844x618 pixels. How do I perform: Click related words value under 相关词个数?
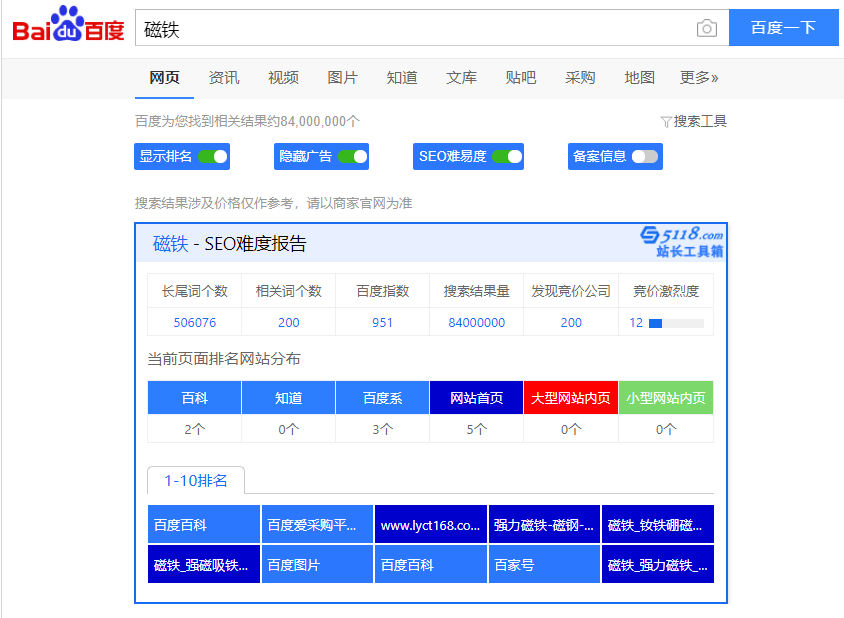click(x=289, y=322)
